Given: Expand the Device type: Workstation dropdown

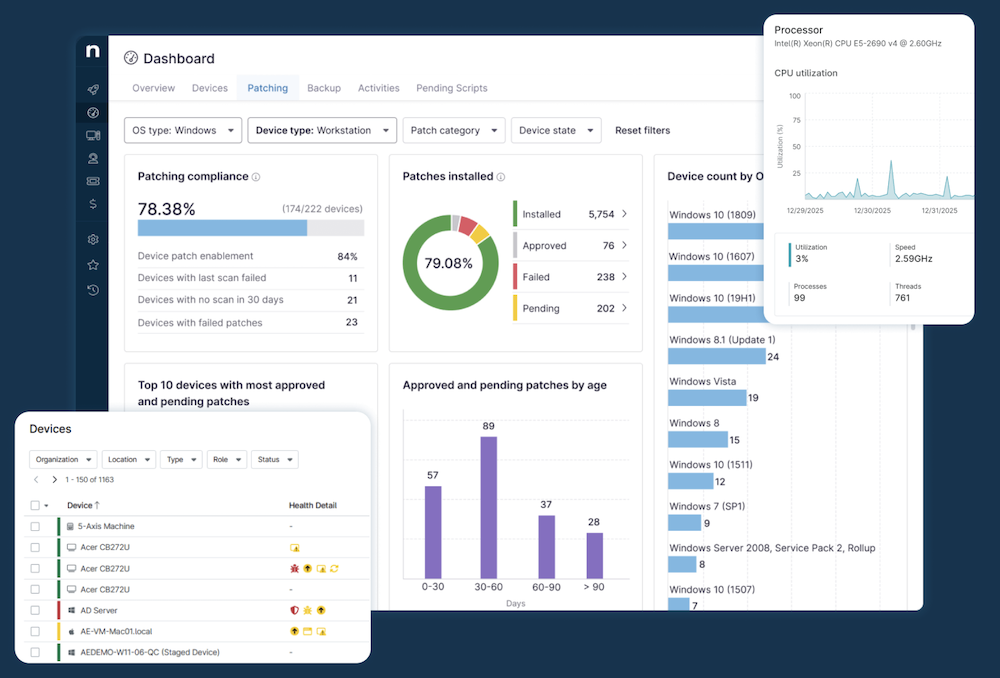Looking at the screenshot, I should (x=322, y=130).
